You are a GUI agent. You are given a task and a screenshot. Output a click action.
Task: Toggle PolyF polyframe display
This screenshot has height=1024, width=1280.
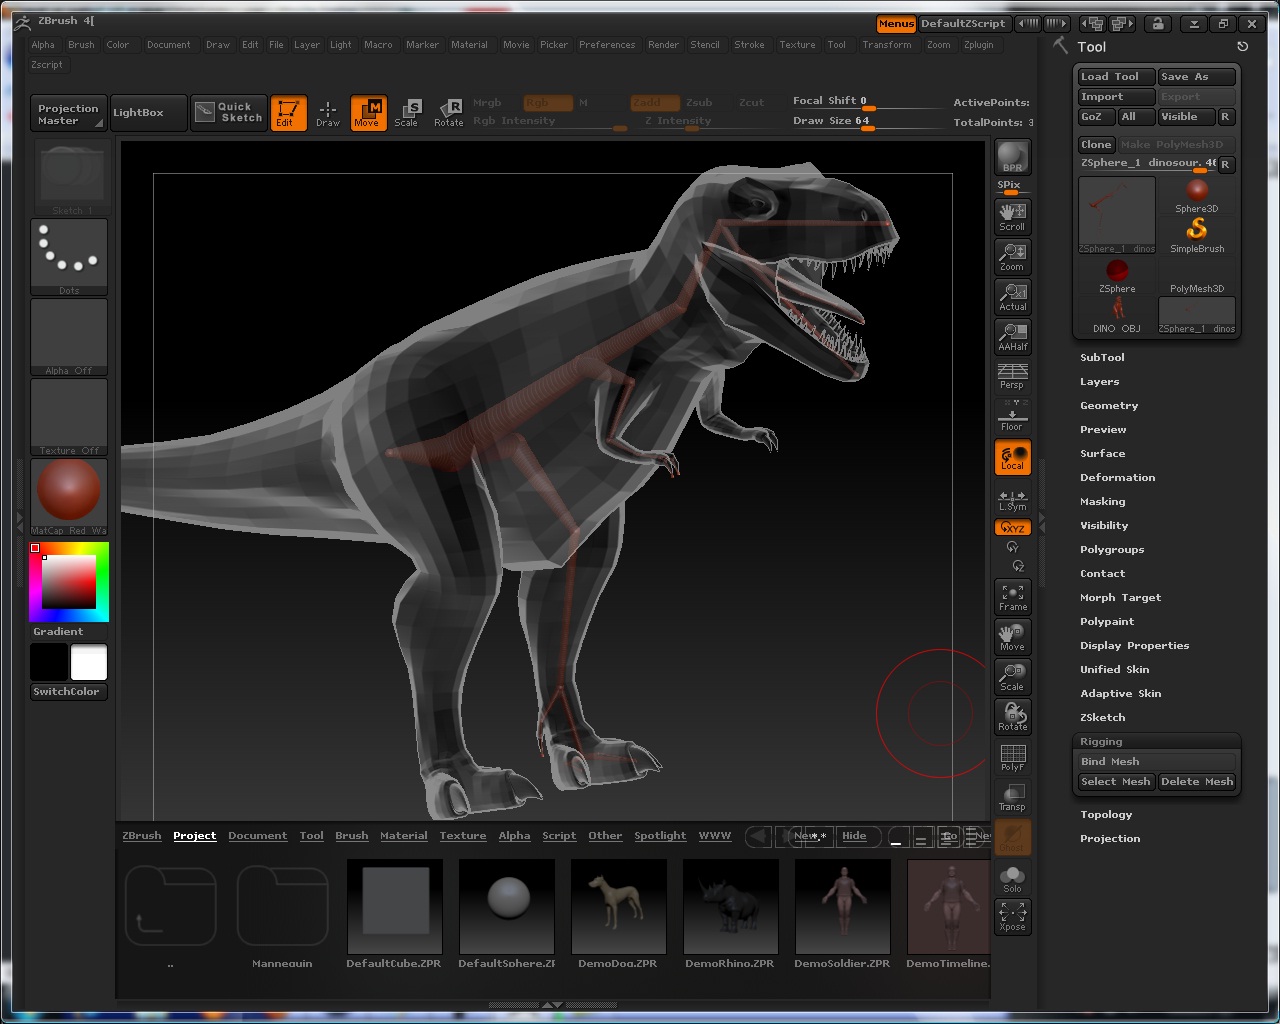point(1012,757)
